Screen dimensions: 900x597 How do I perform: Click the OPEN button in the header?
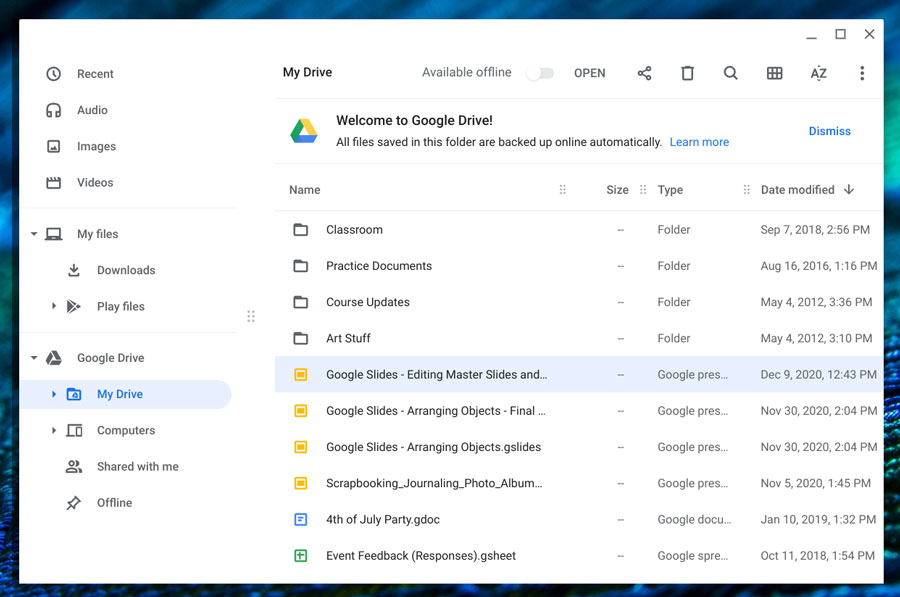589,72
